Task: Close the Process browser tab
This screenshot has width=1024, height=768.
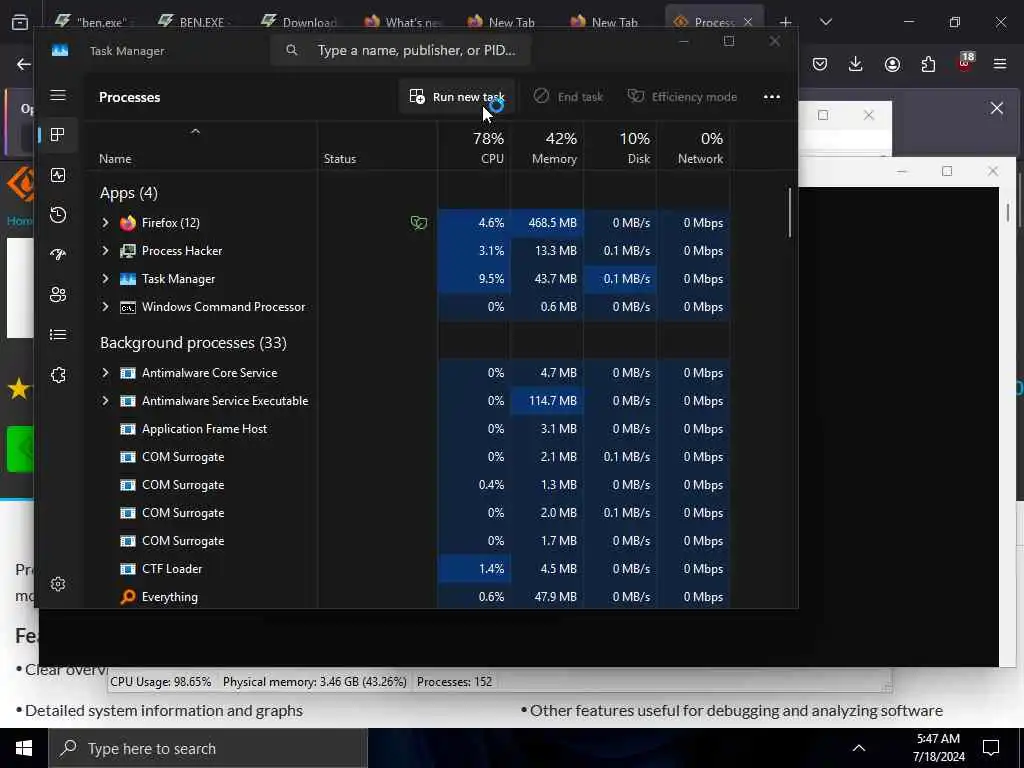Action: (x=748, y=22)
